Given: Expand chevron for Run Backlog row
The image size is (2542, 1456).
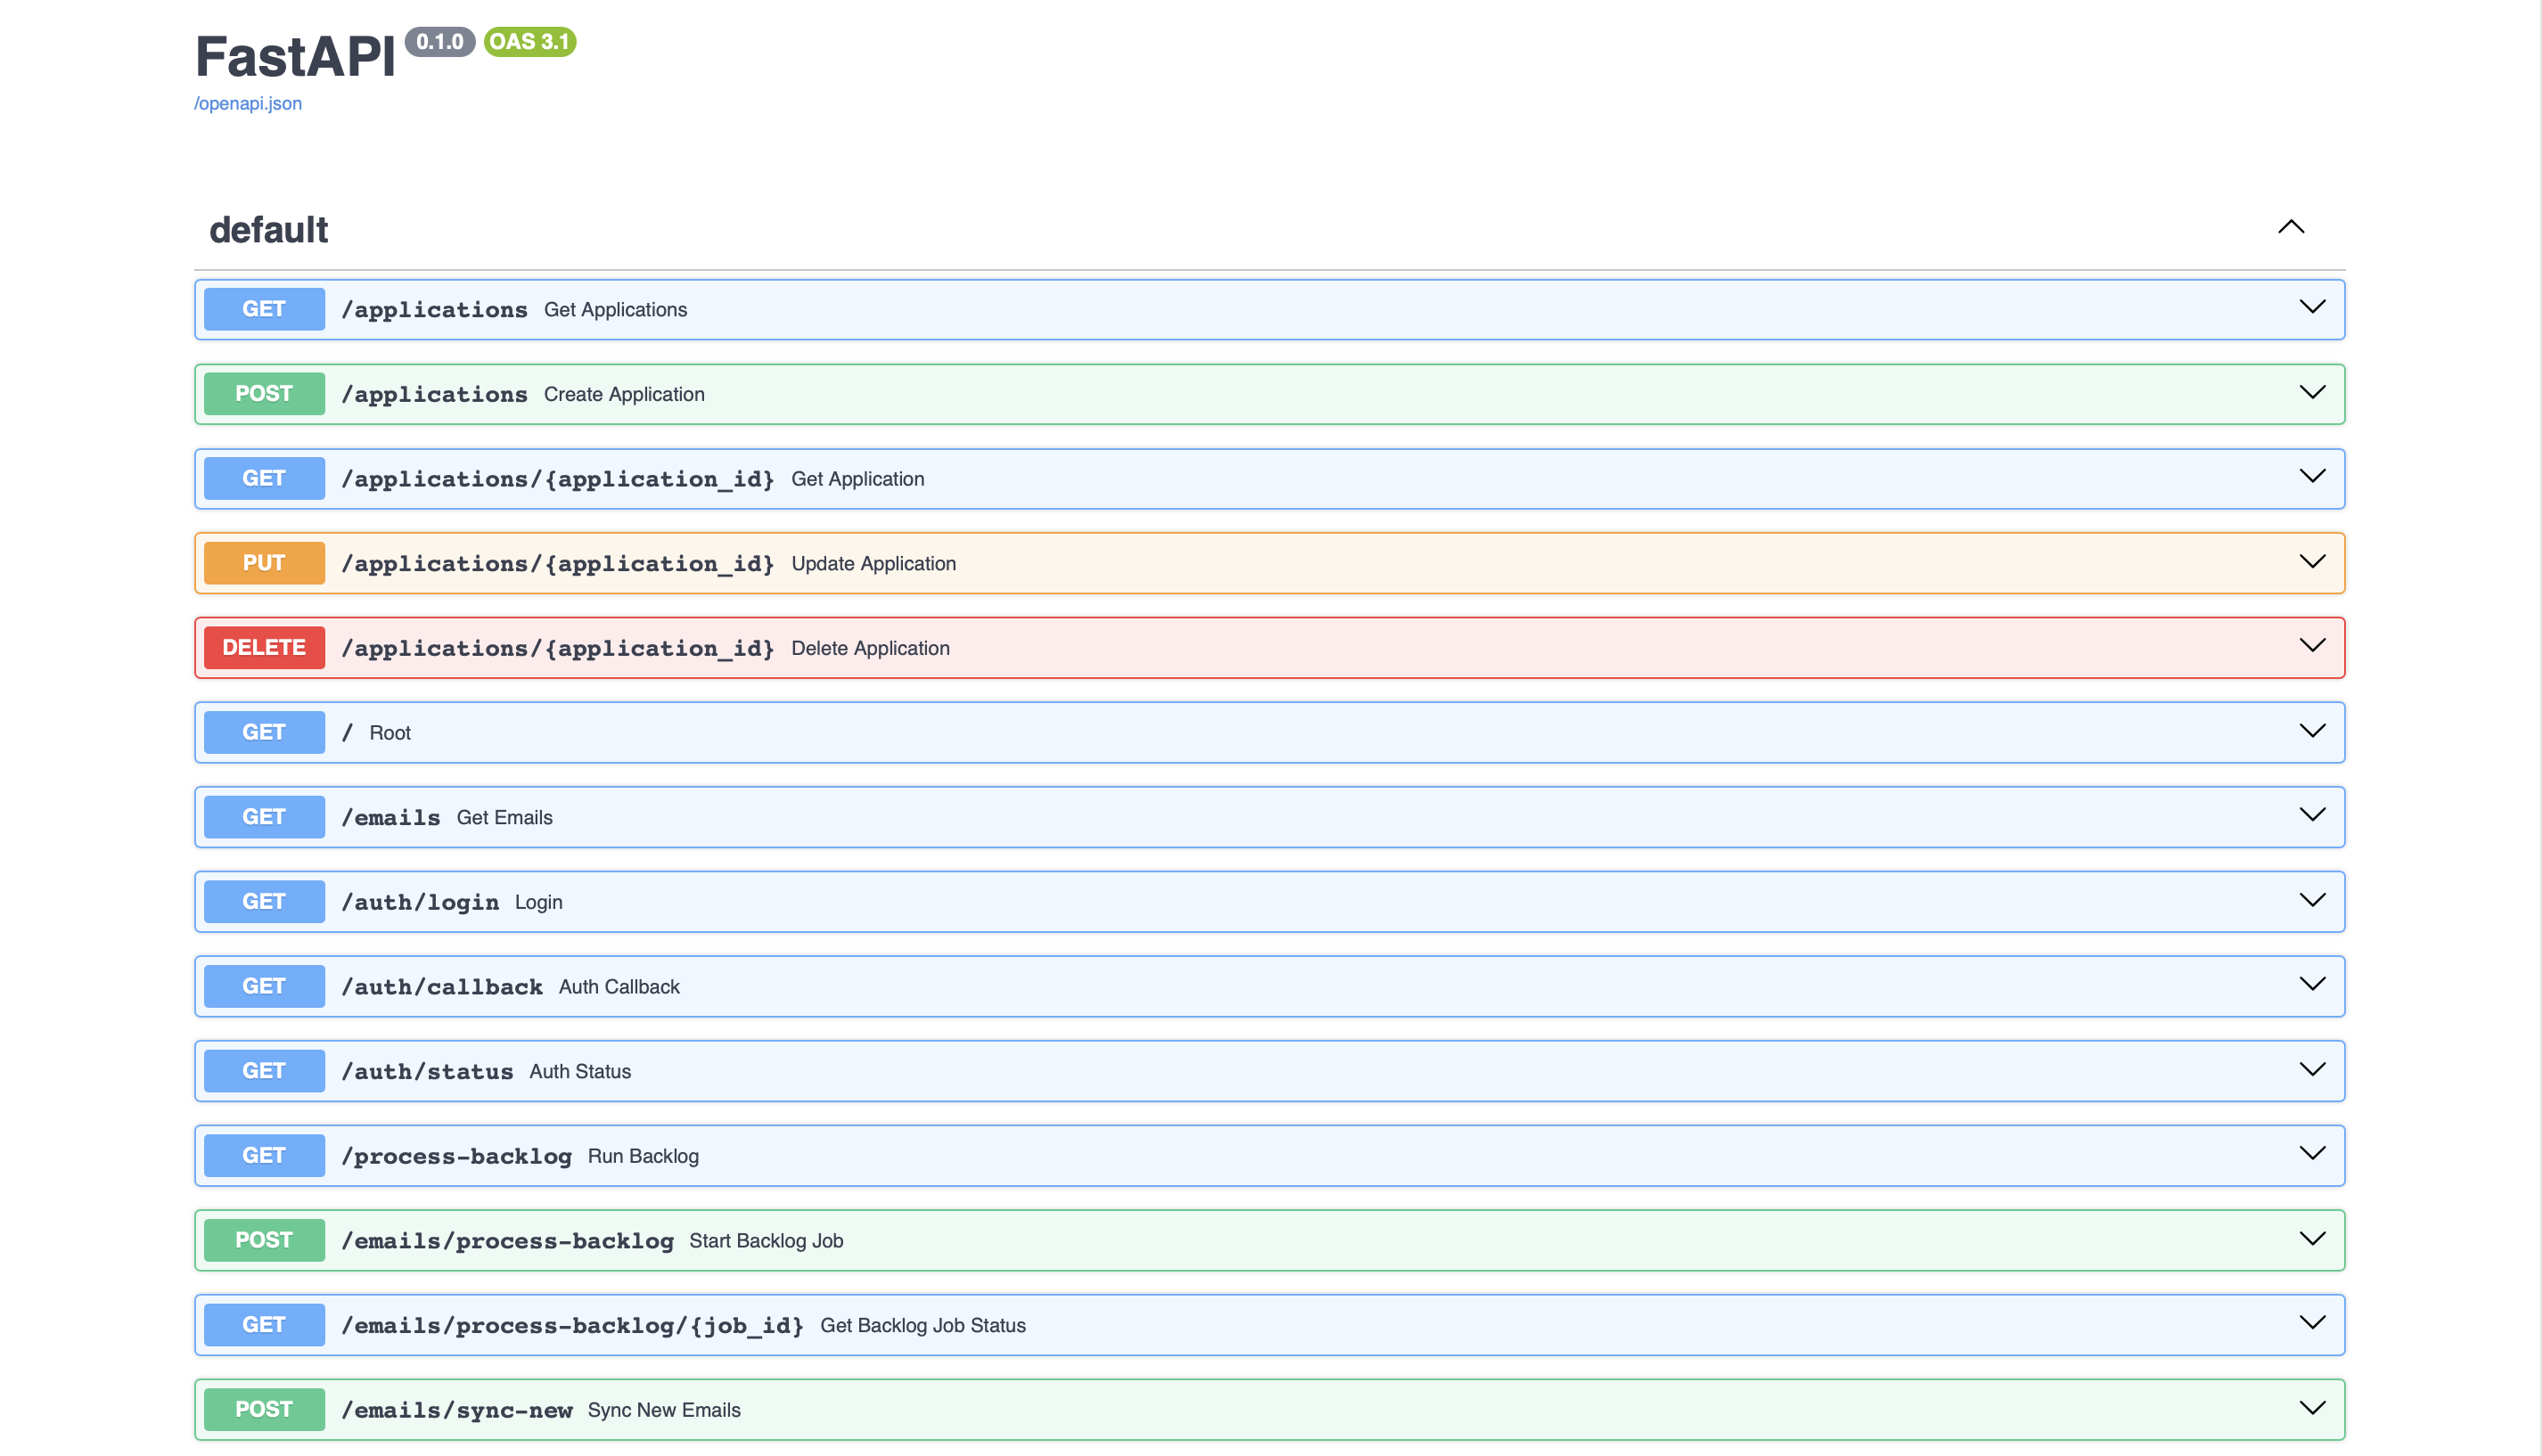Looking at the screenshot, I should coord(2313,1153).
